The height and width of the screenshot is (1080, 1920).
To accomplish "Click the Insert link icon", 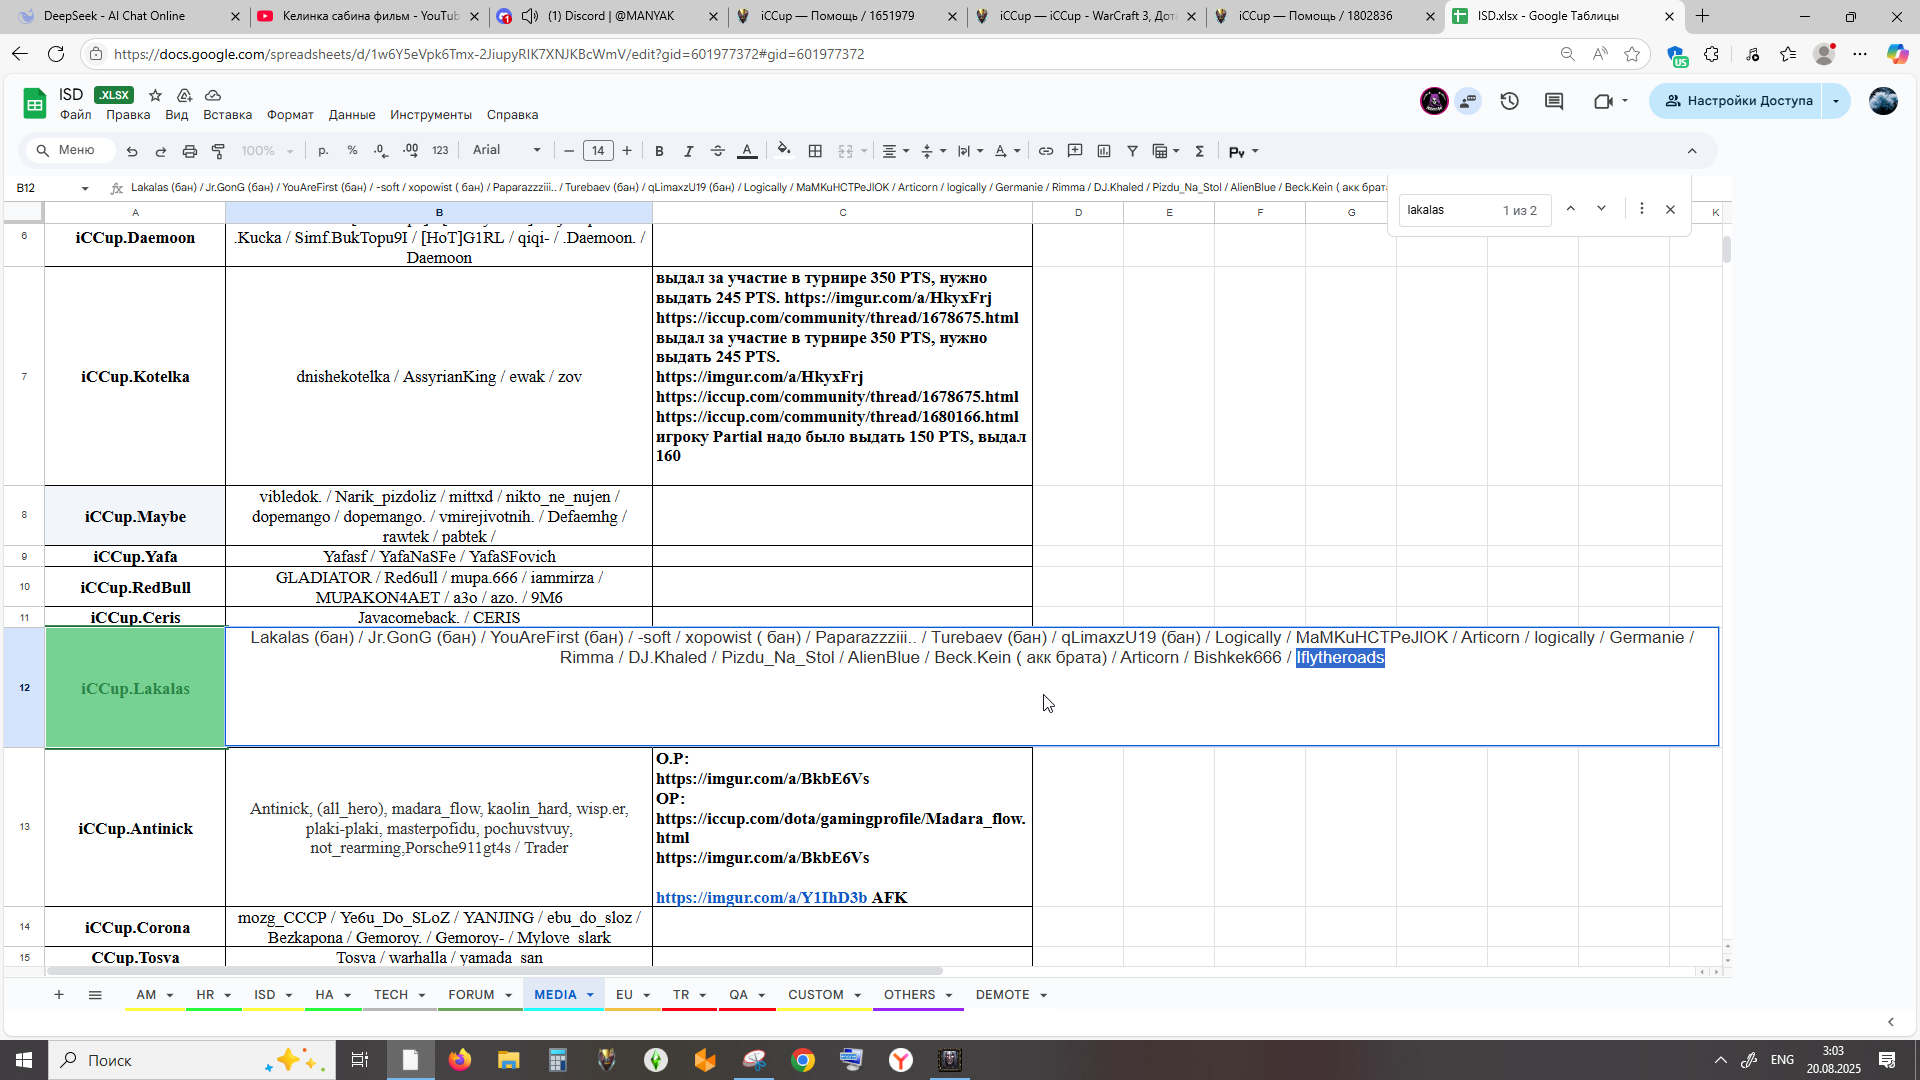I will (1046, 151).
